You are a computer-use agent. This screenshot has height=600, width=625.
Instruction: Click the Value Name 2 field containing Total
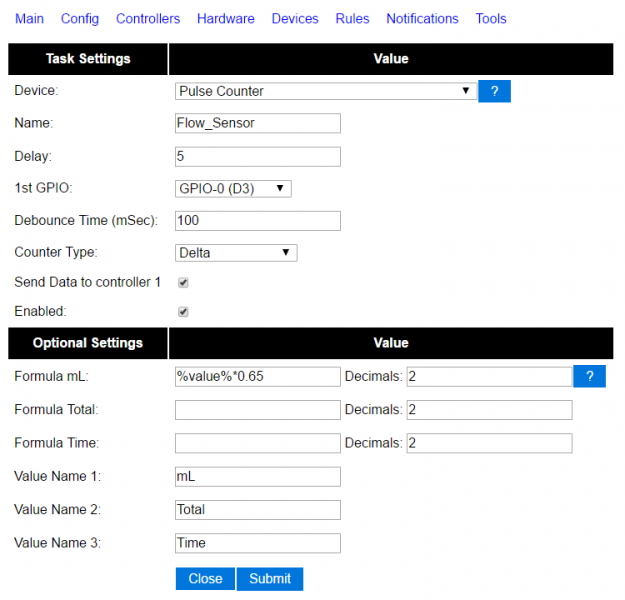[257, 510]
